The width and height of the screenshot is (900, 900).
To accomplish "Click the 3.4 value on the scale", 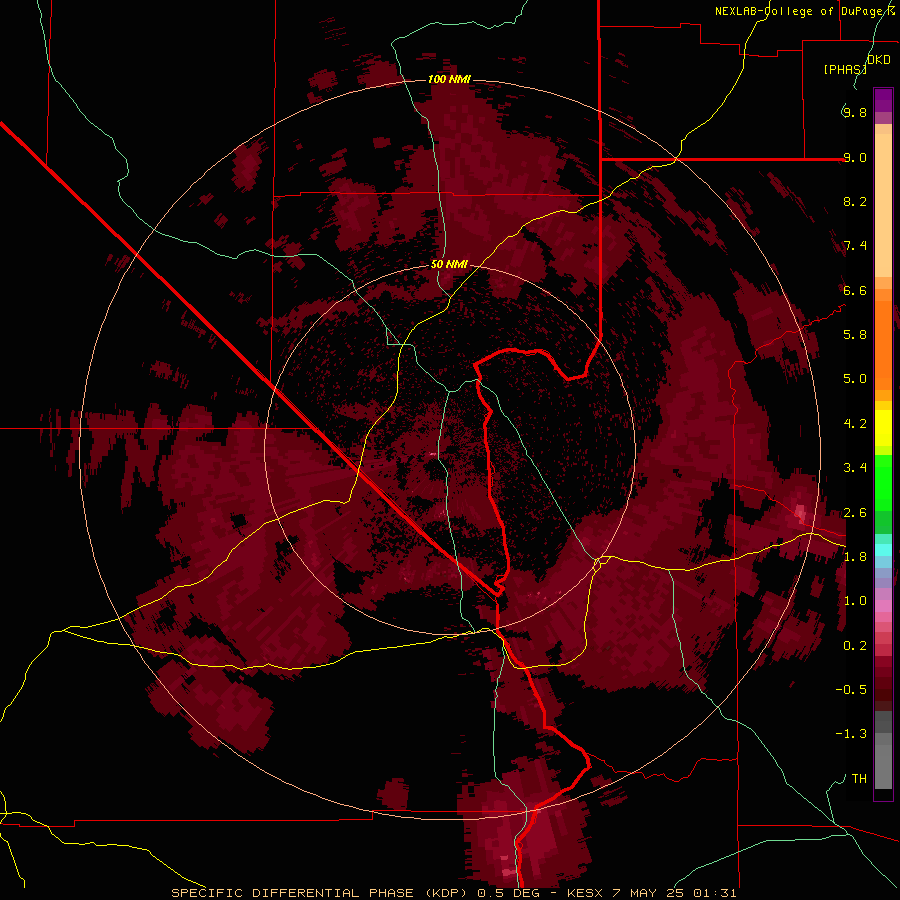I will click(855, 468).
